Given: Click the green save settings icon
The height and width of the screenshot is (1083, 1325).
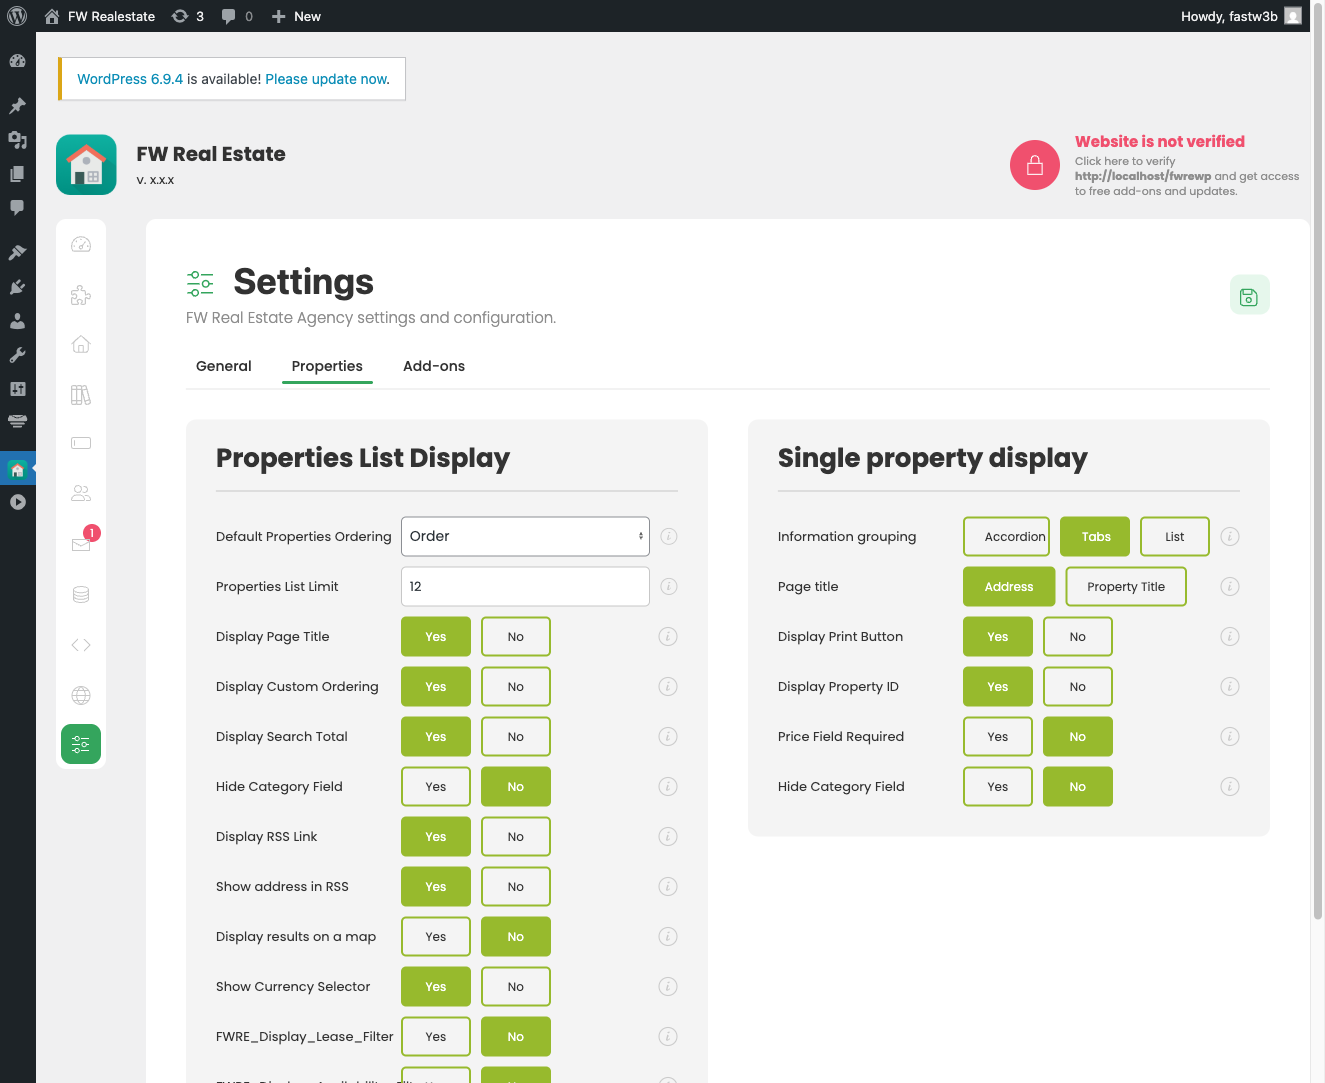Looking at the screenshot, I should coord(1249,294).
